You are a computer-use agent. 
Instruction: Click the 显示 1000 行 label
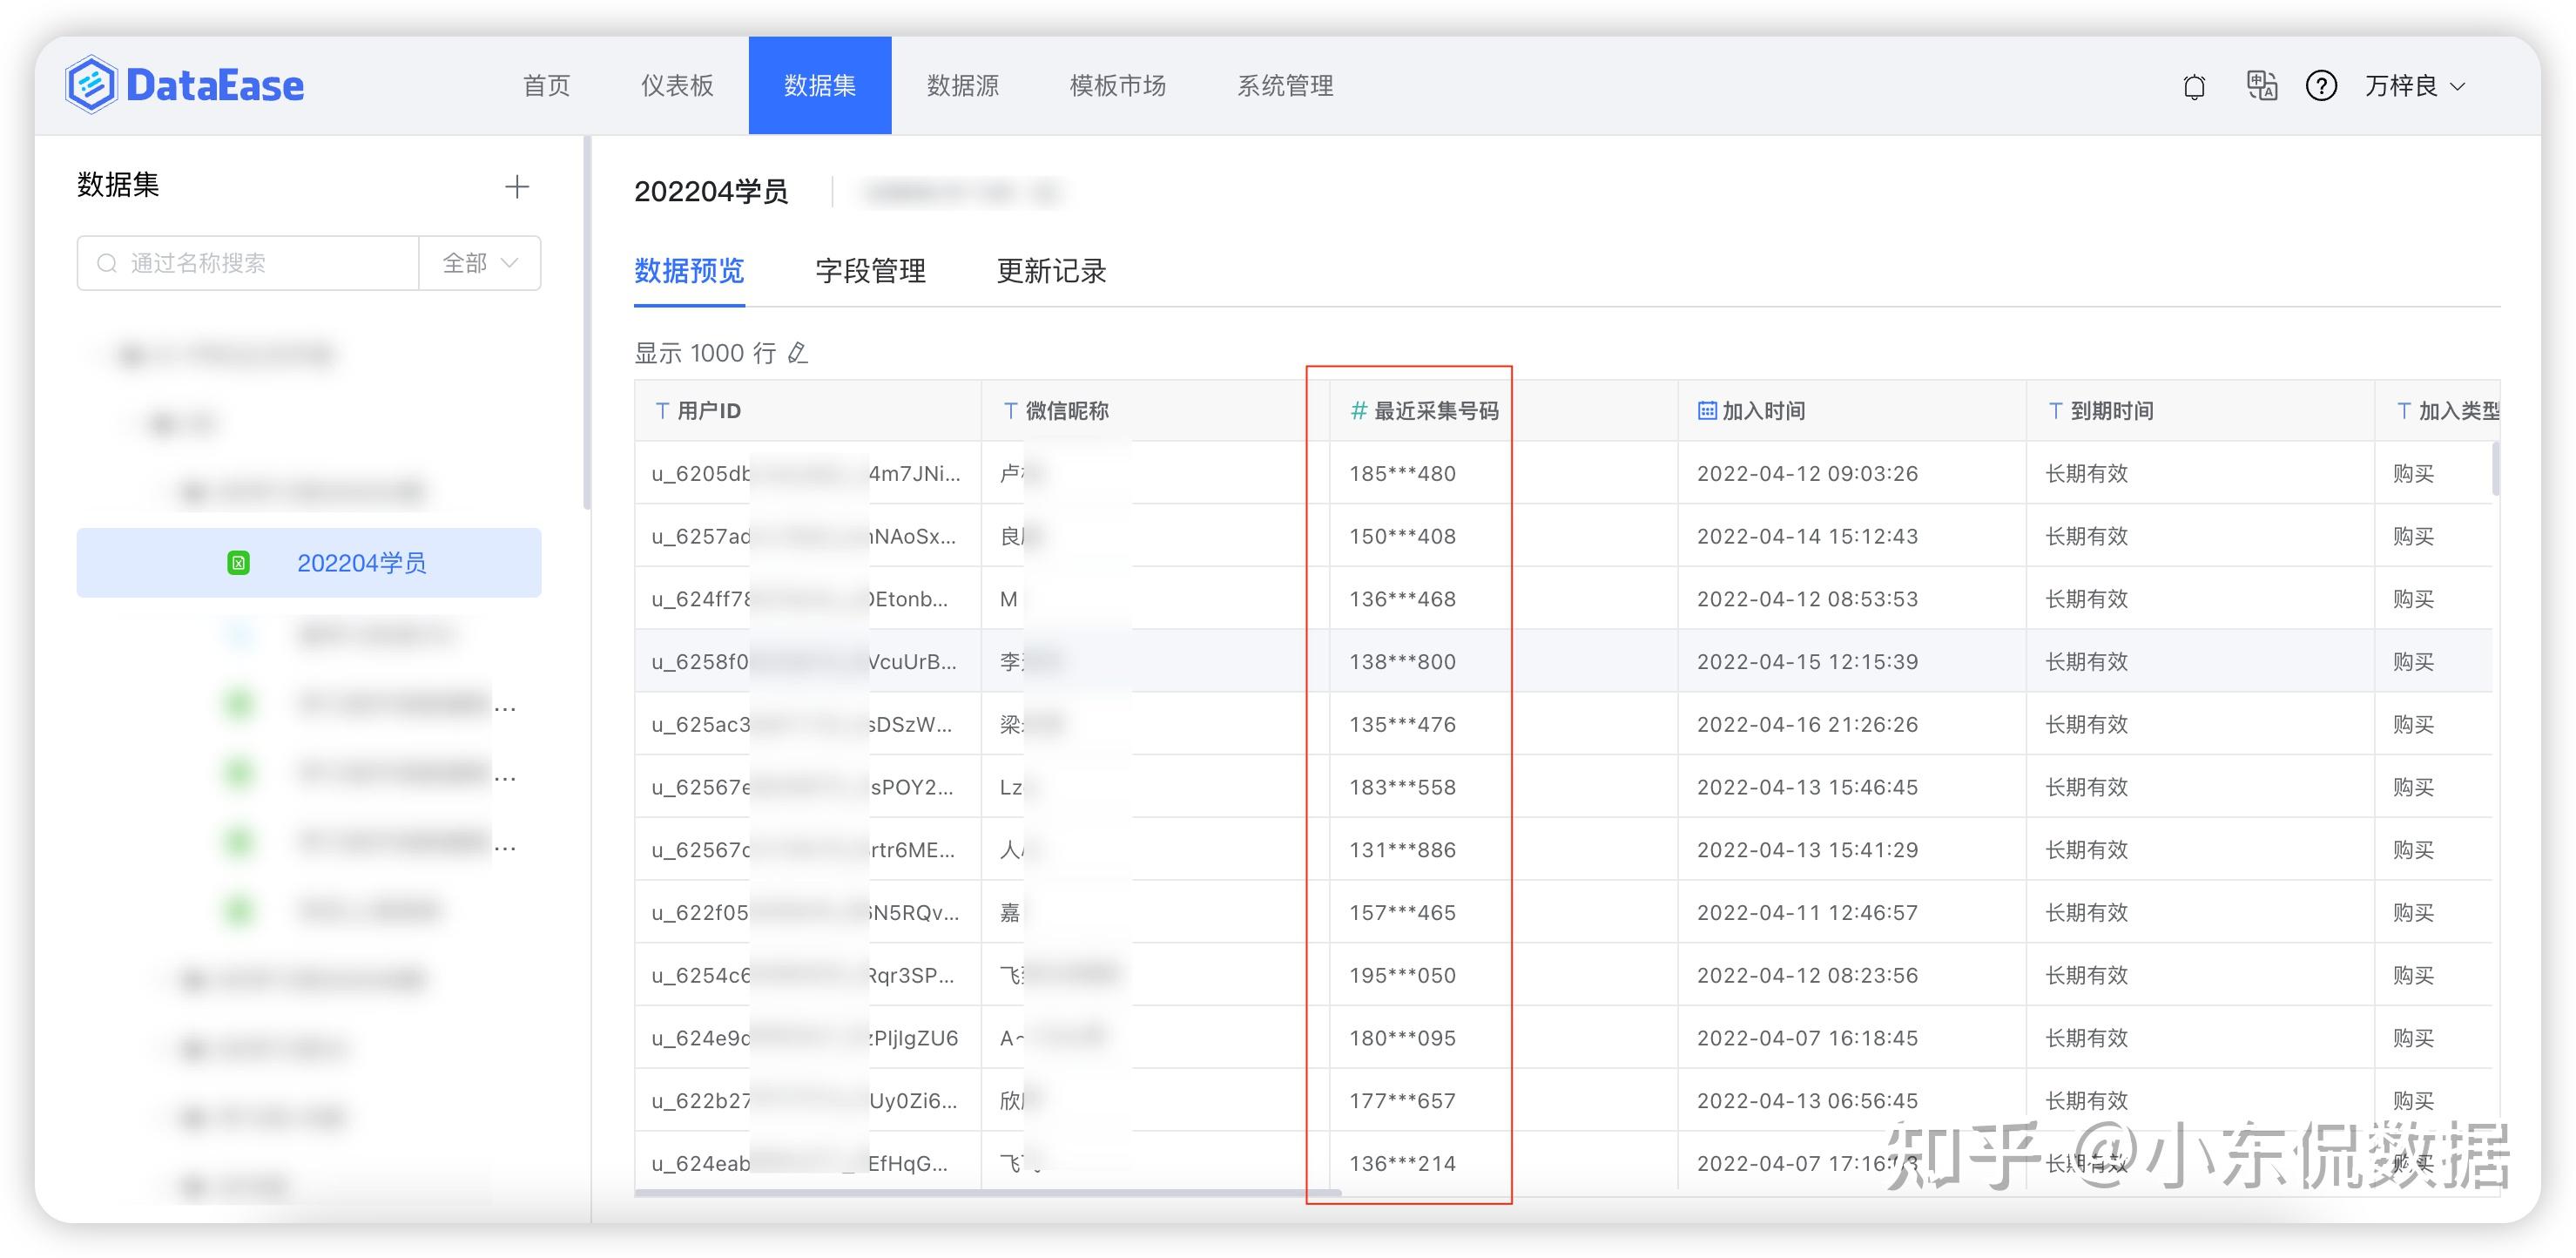(705, 353)
